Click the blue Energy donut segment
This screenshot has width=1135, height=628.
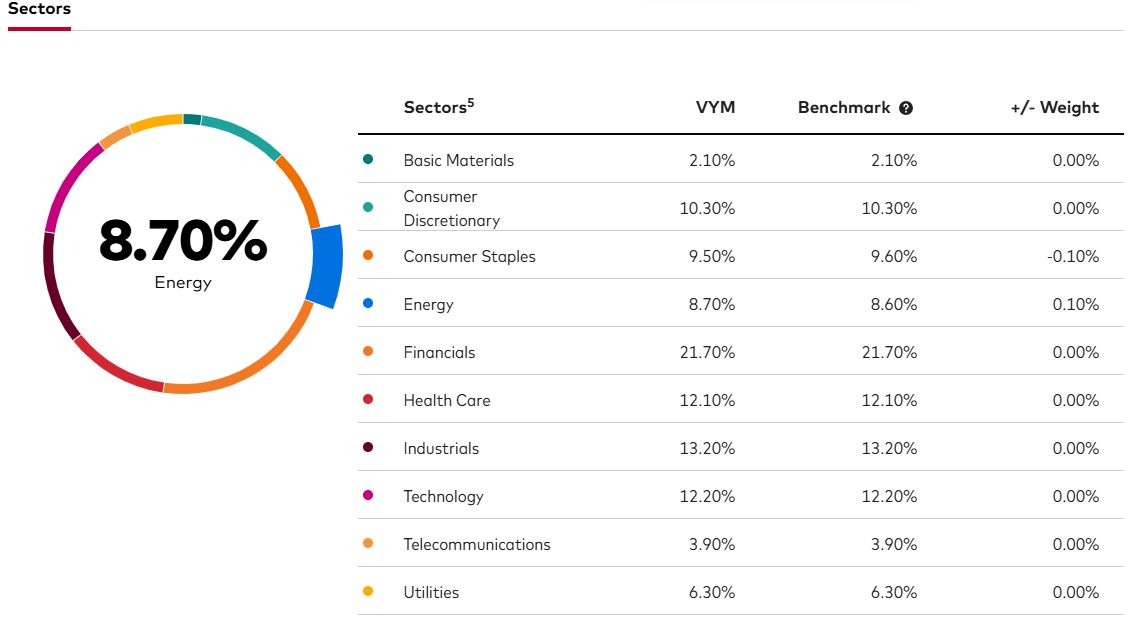point(325,266)
